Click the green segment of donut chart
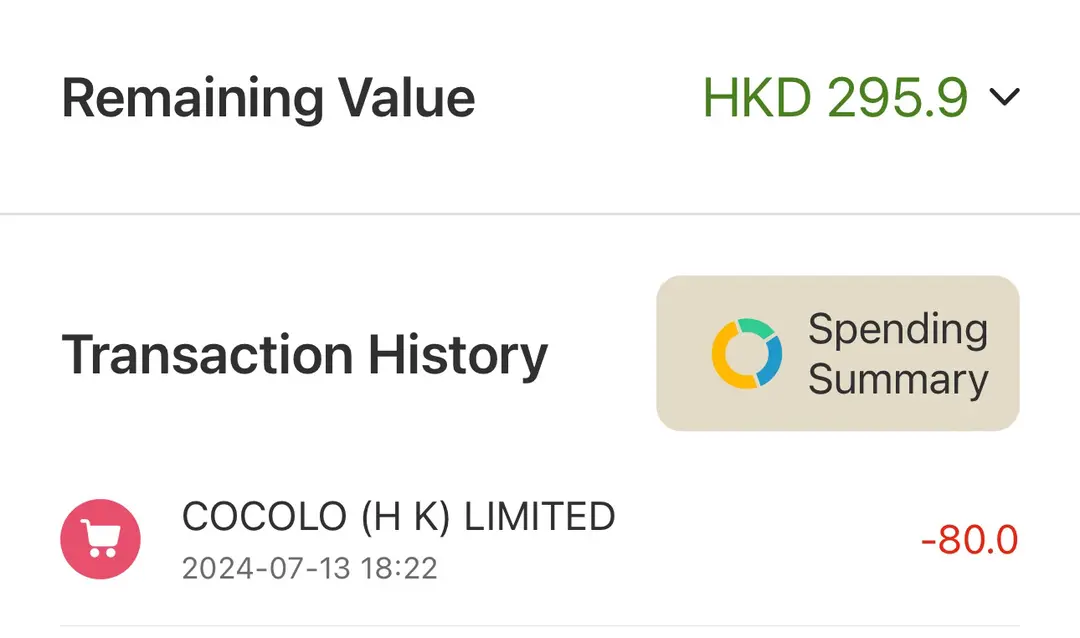 [756, 327]
